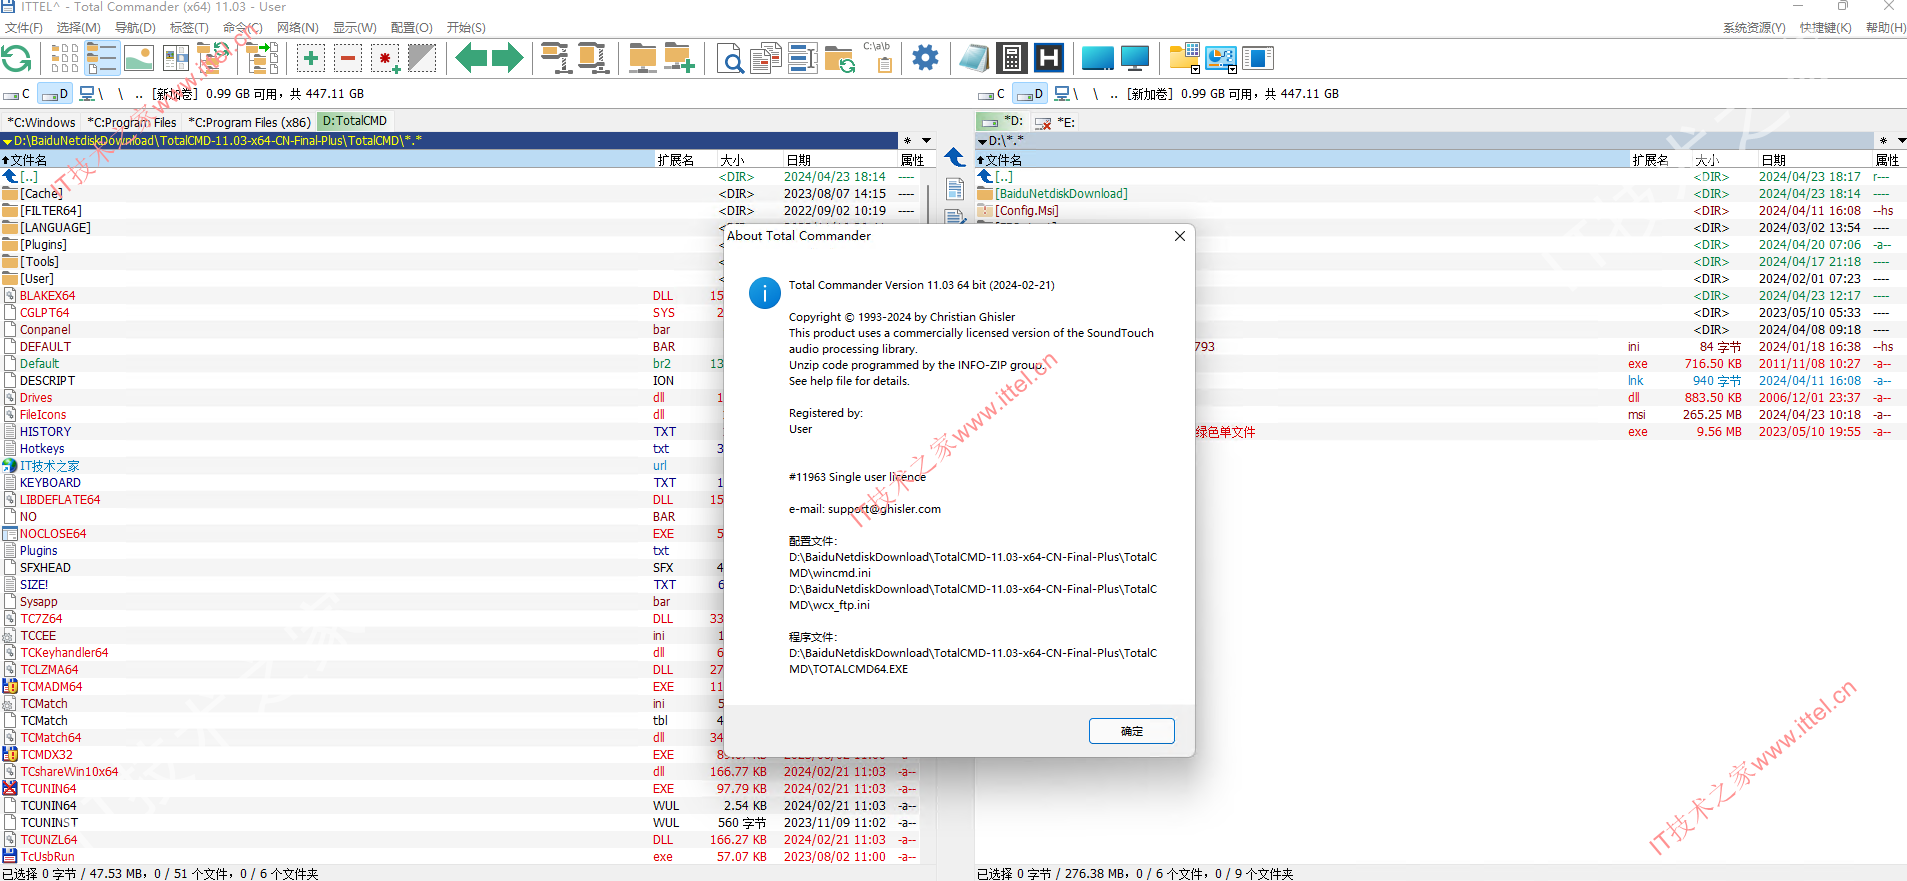Click the right panel [..] parent entry

pos(1004,177)
